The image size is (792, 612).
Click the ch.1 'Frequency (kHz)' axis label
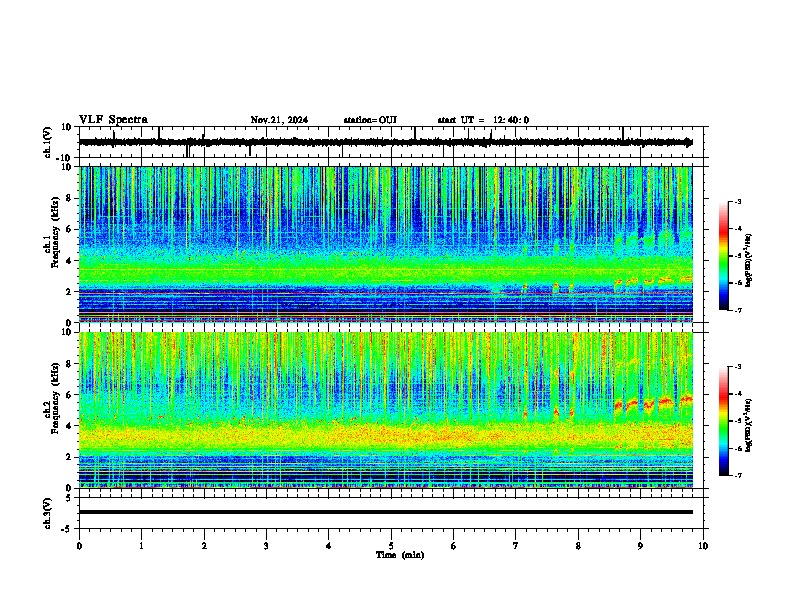click(x=56, y=232)
